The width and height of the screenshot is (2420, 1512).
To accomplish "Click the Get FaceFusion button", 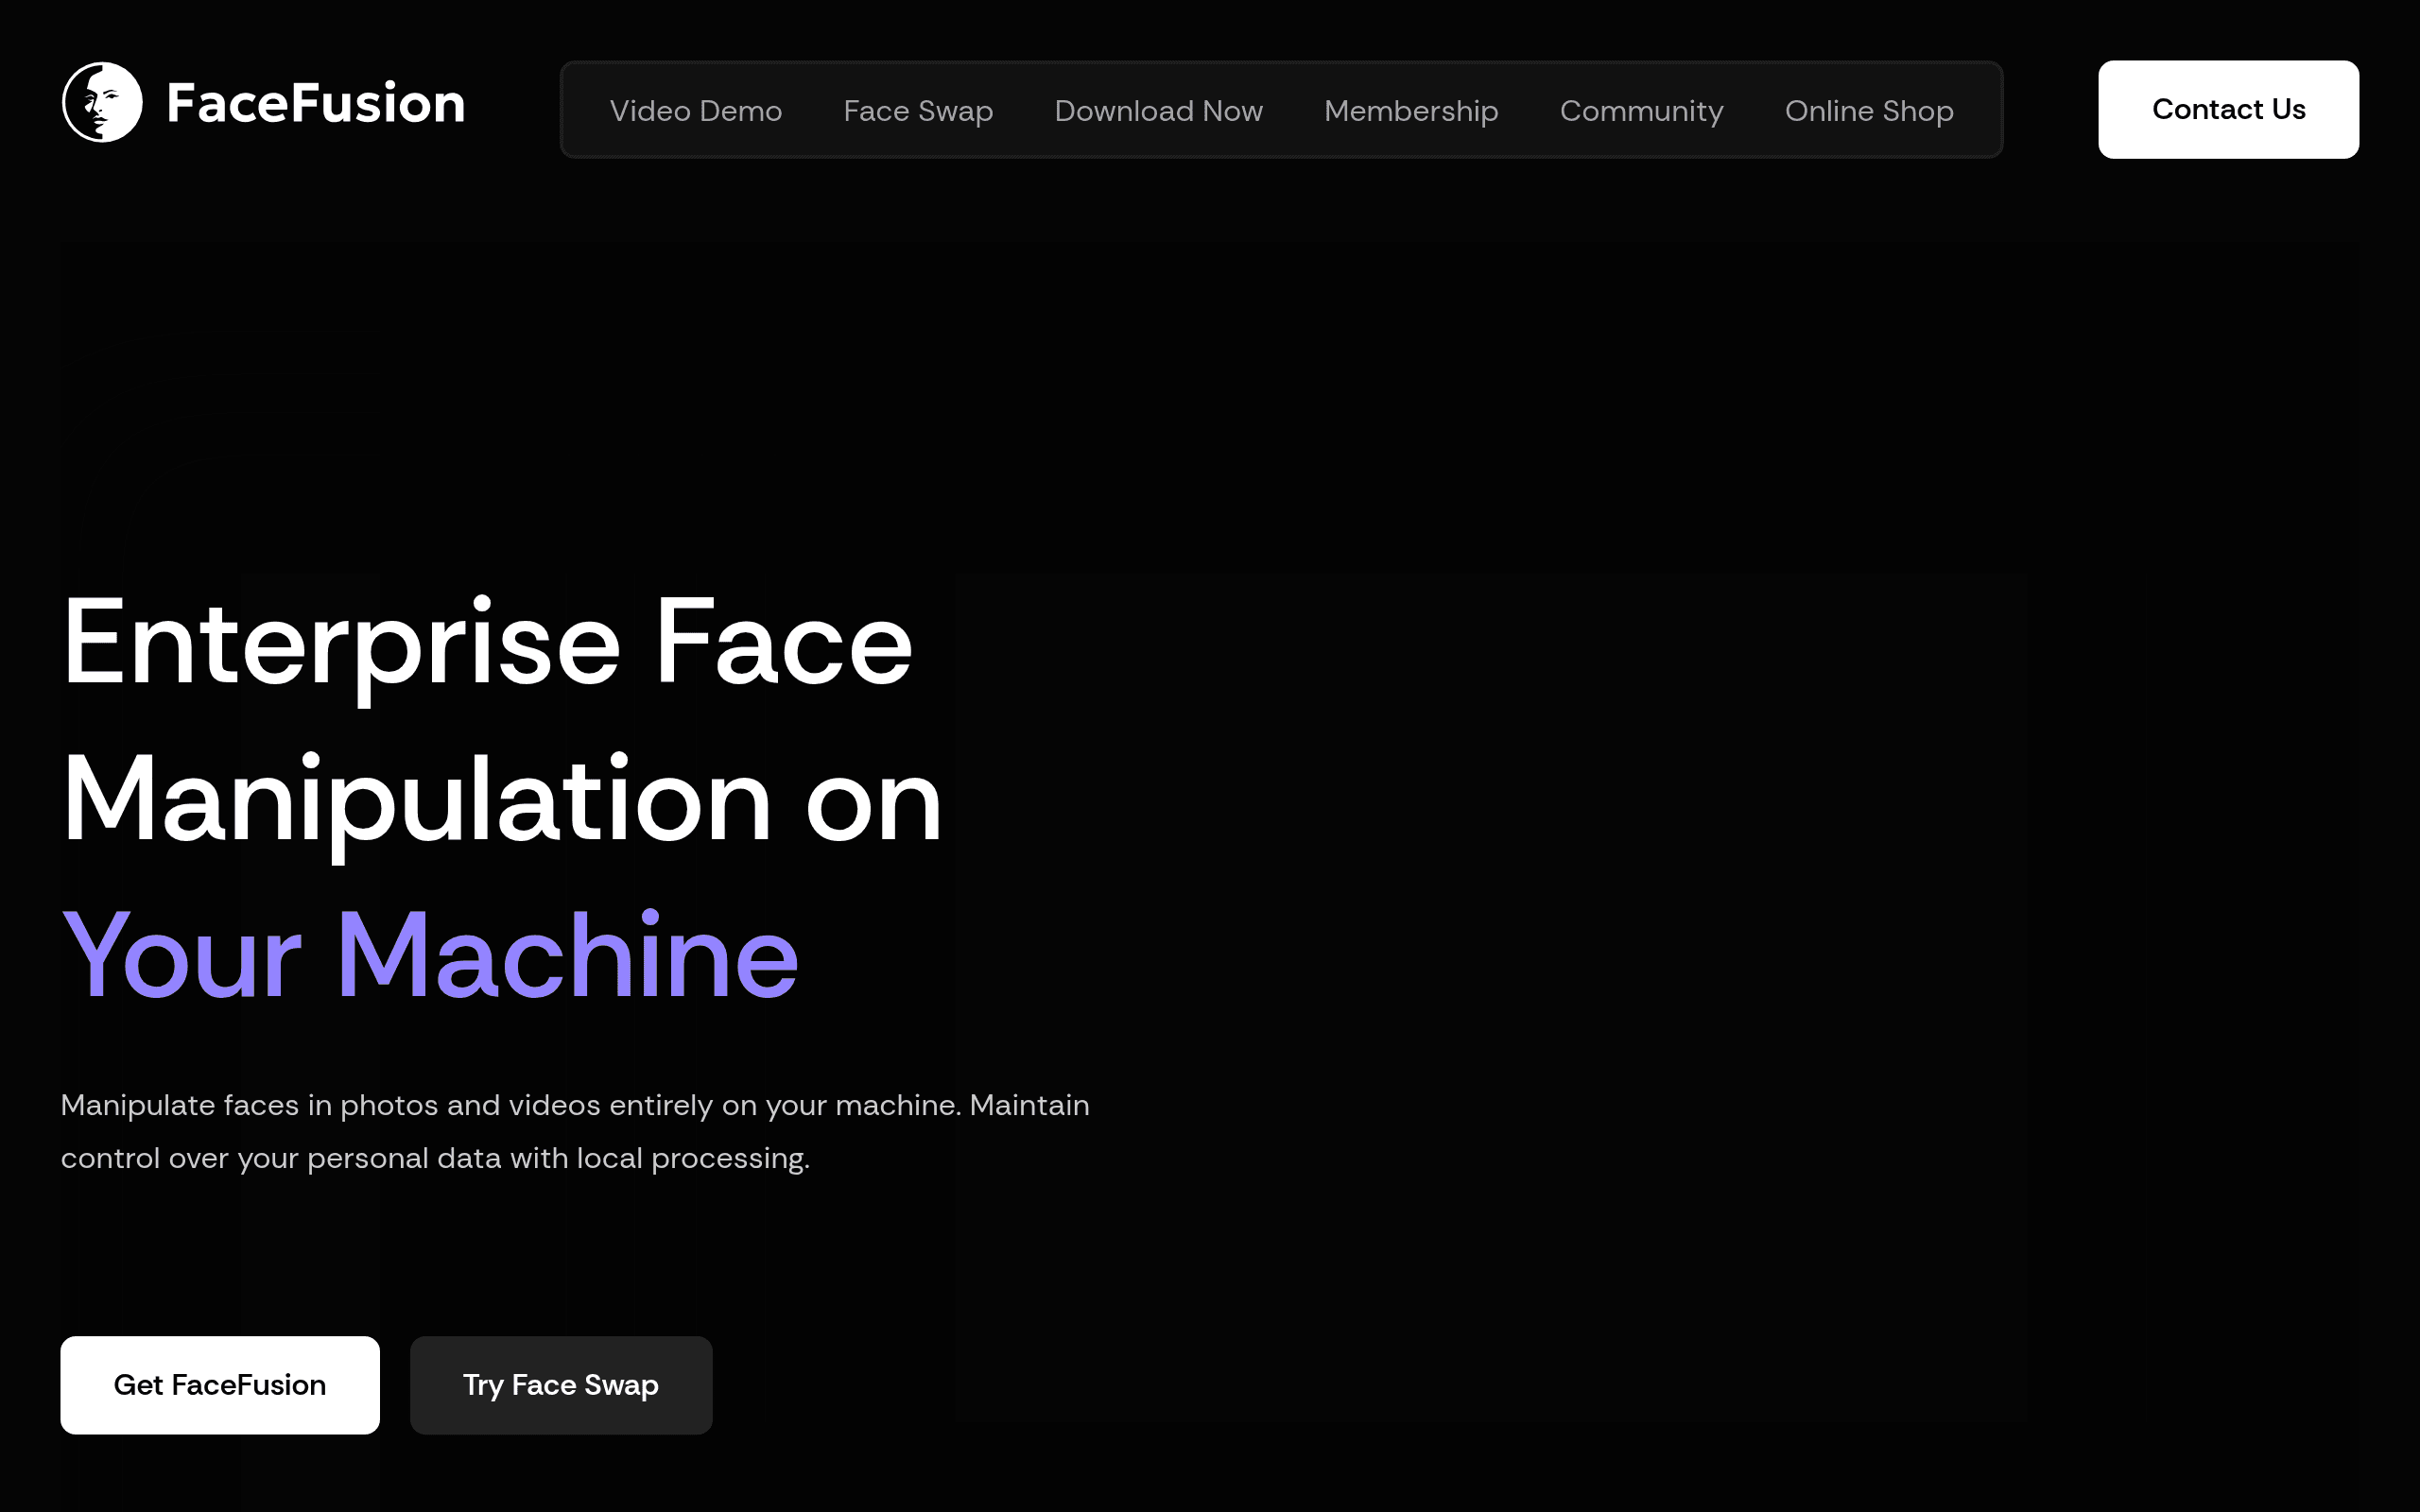I will coord(220,1385).
